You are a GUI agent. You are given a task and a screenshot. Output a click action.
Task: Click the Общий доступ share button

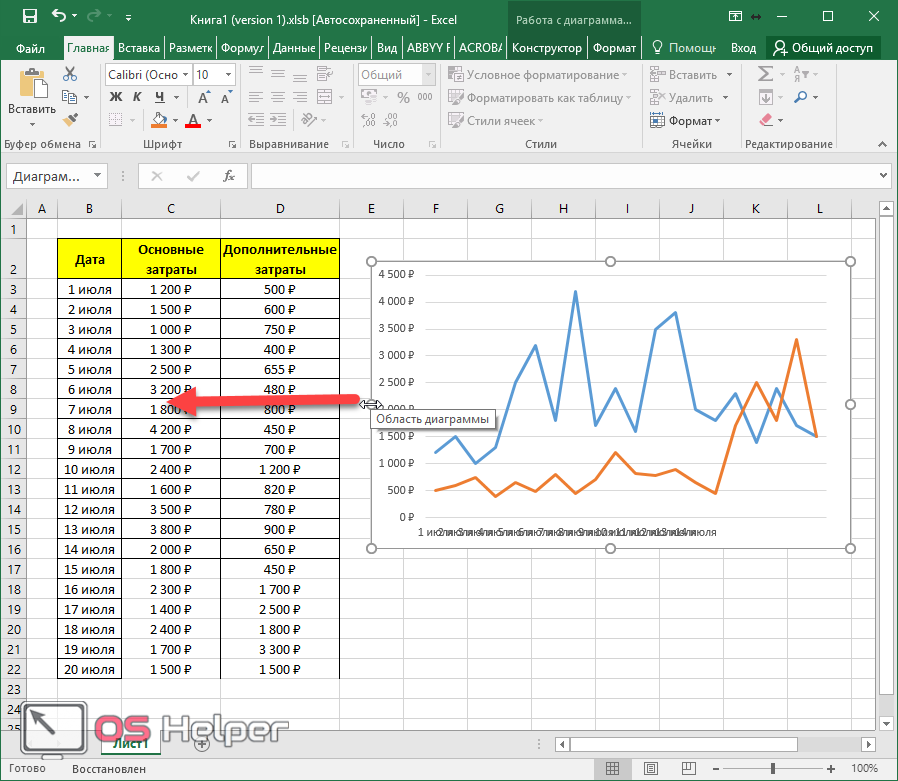(824, 48)
